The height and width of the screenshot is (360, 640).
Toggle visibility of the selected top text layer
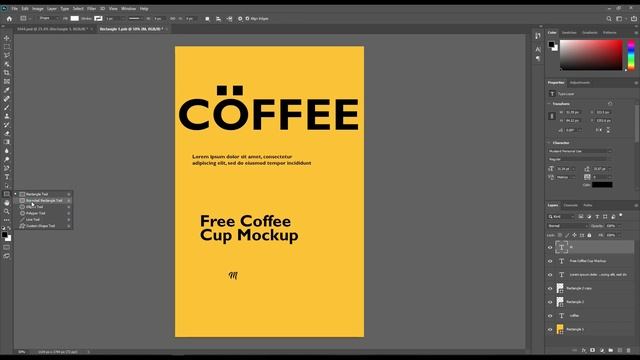pyautogui.click(x=550, y=247)
